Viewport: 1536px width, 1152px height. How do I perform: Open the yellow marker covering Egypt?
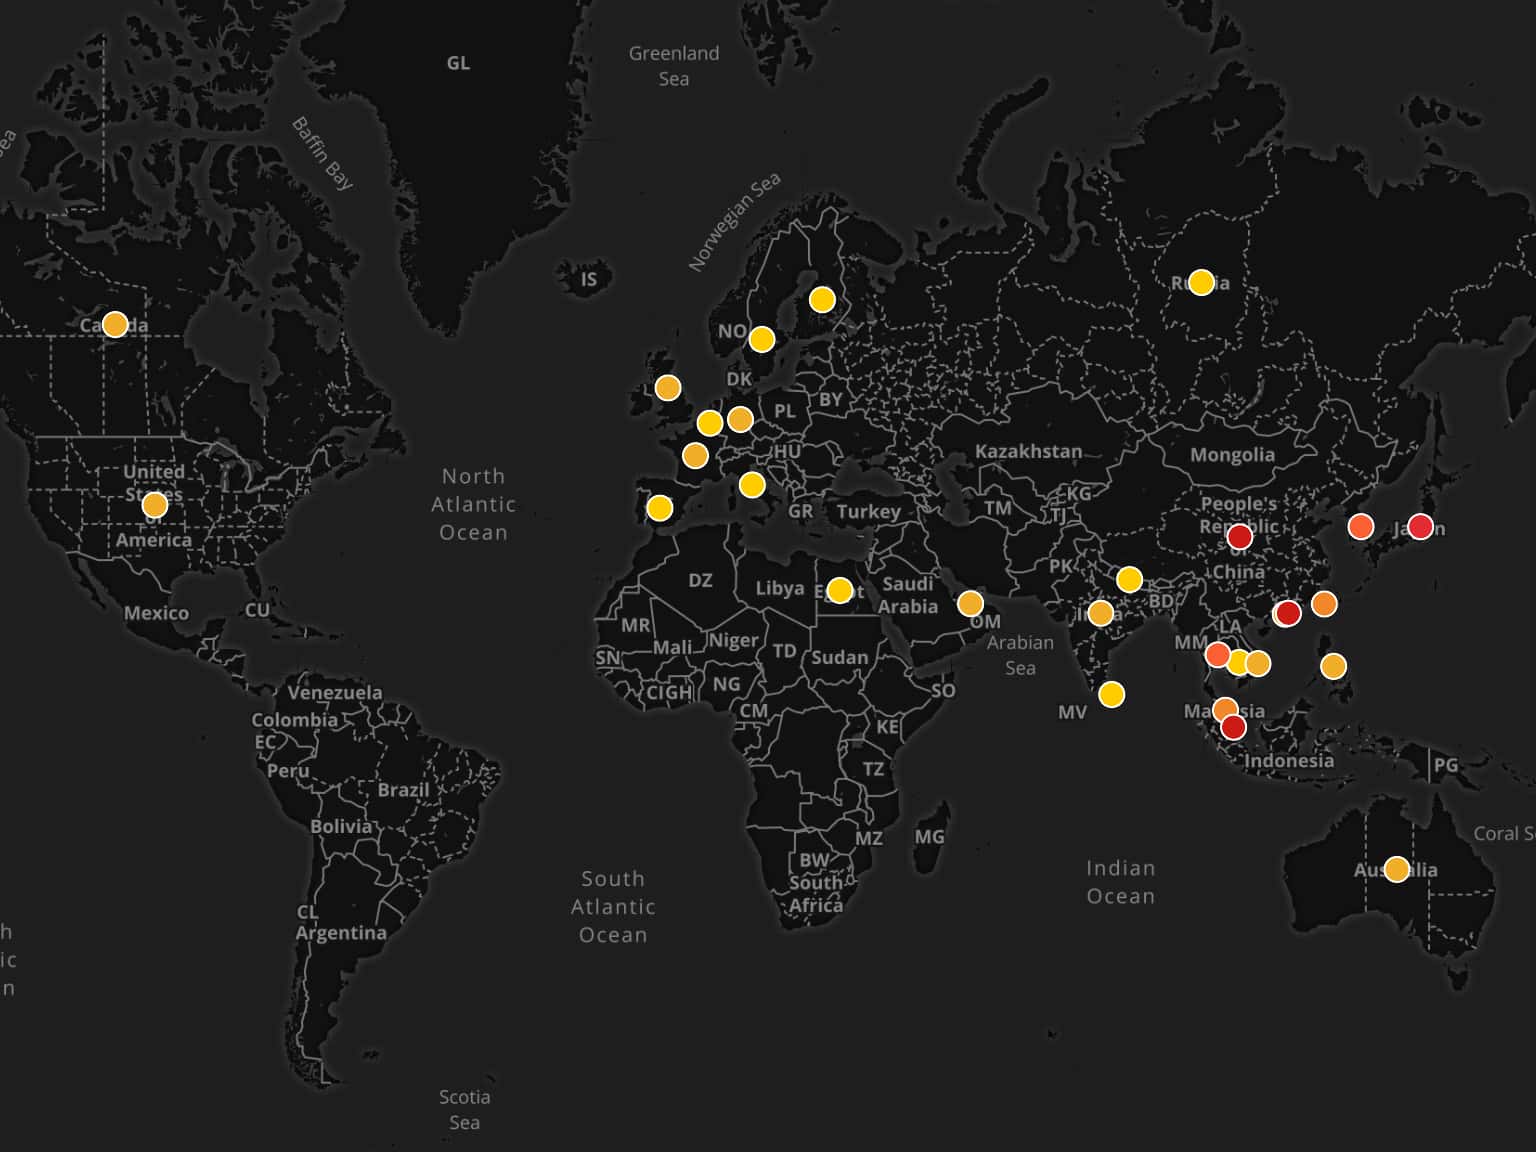pos(840,590)
